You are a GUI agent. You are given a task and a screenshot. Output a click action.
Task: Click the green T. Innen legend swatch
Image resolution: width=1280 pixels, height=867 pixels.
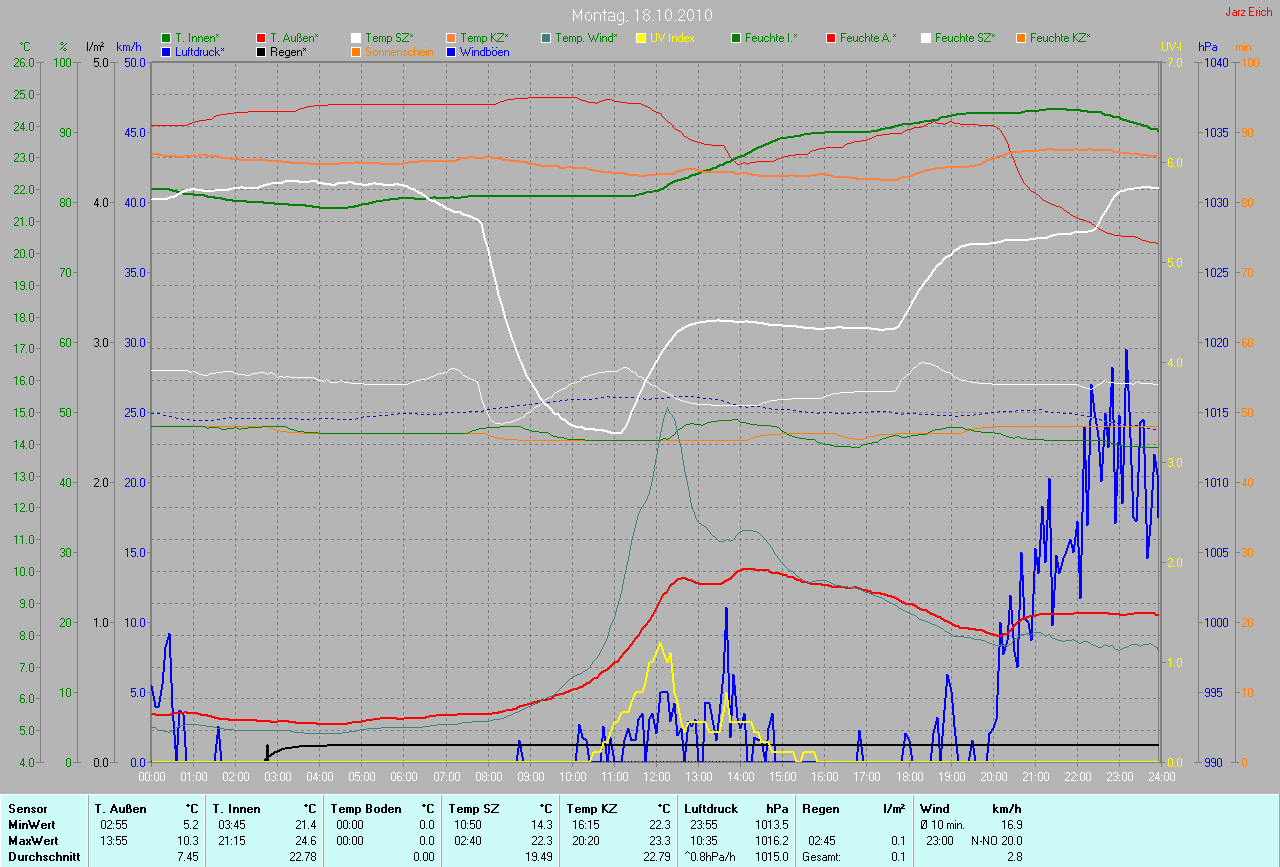click(x=166, y=38)
